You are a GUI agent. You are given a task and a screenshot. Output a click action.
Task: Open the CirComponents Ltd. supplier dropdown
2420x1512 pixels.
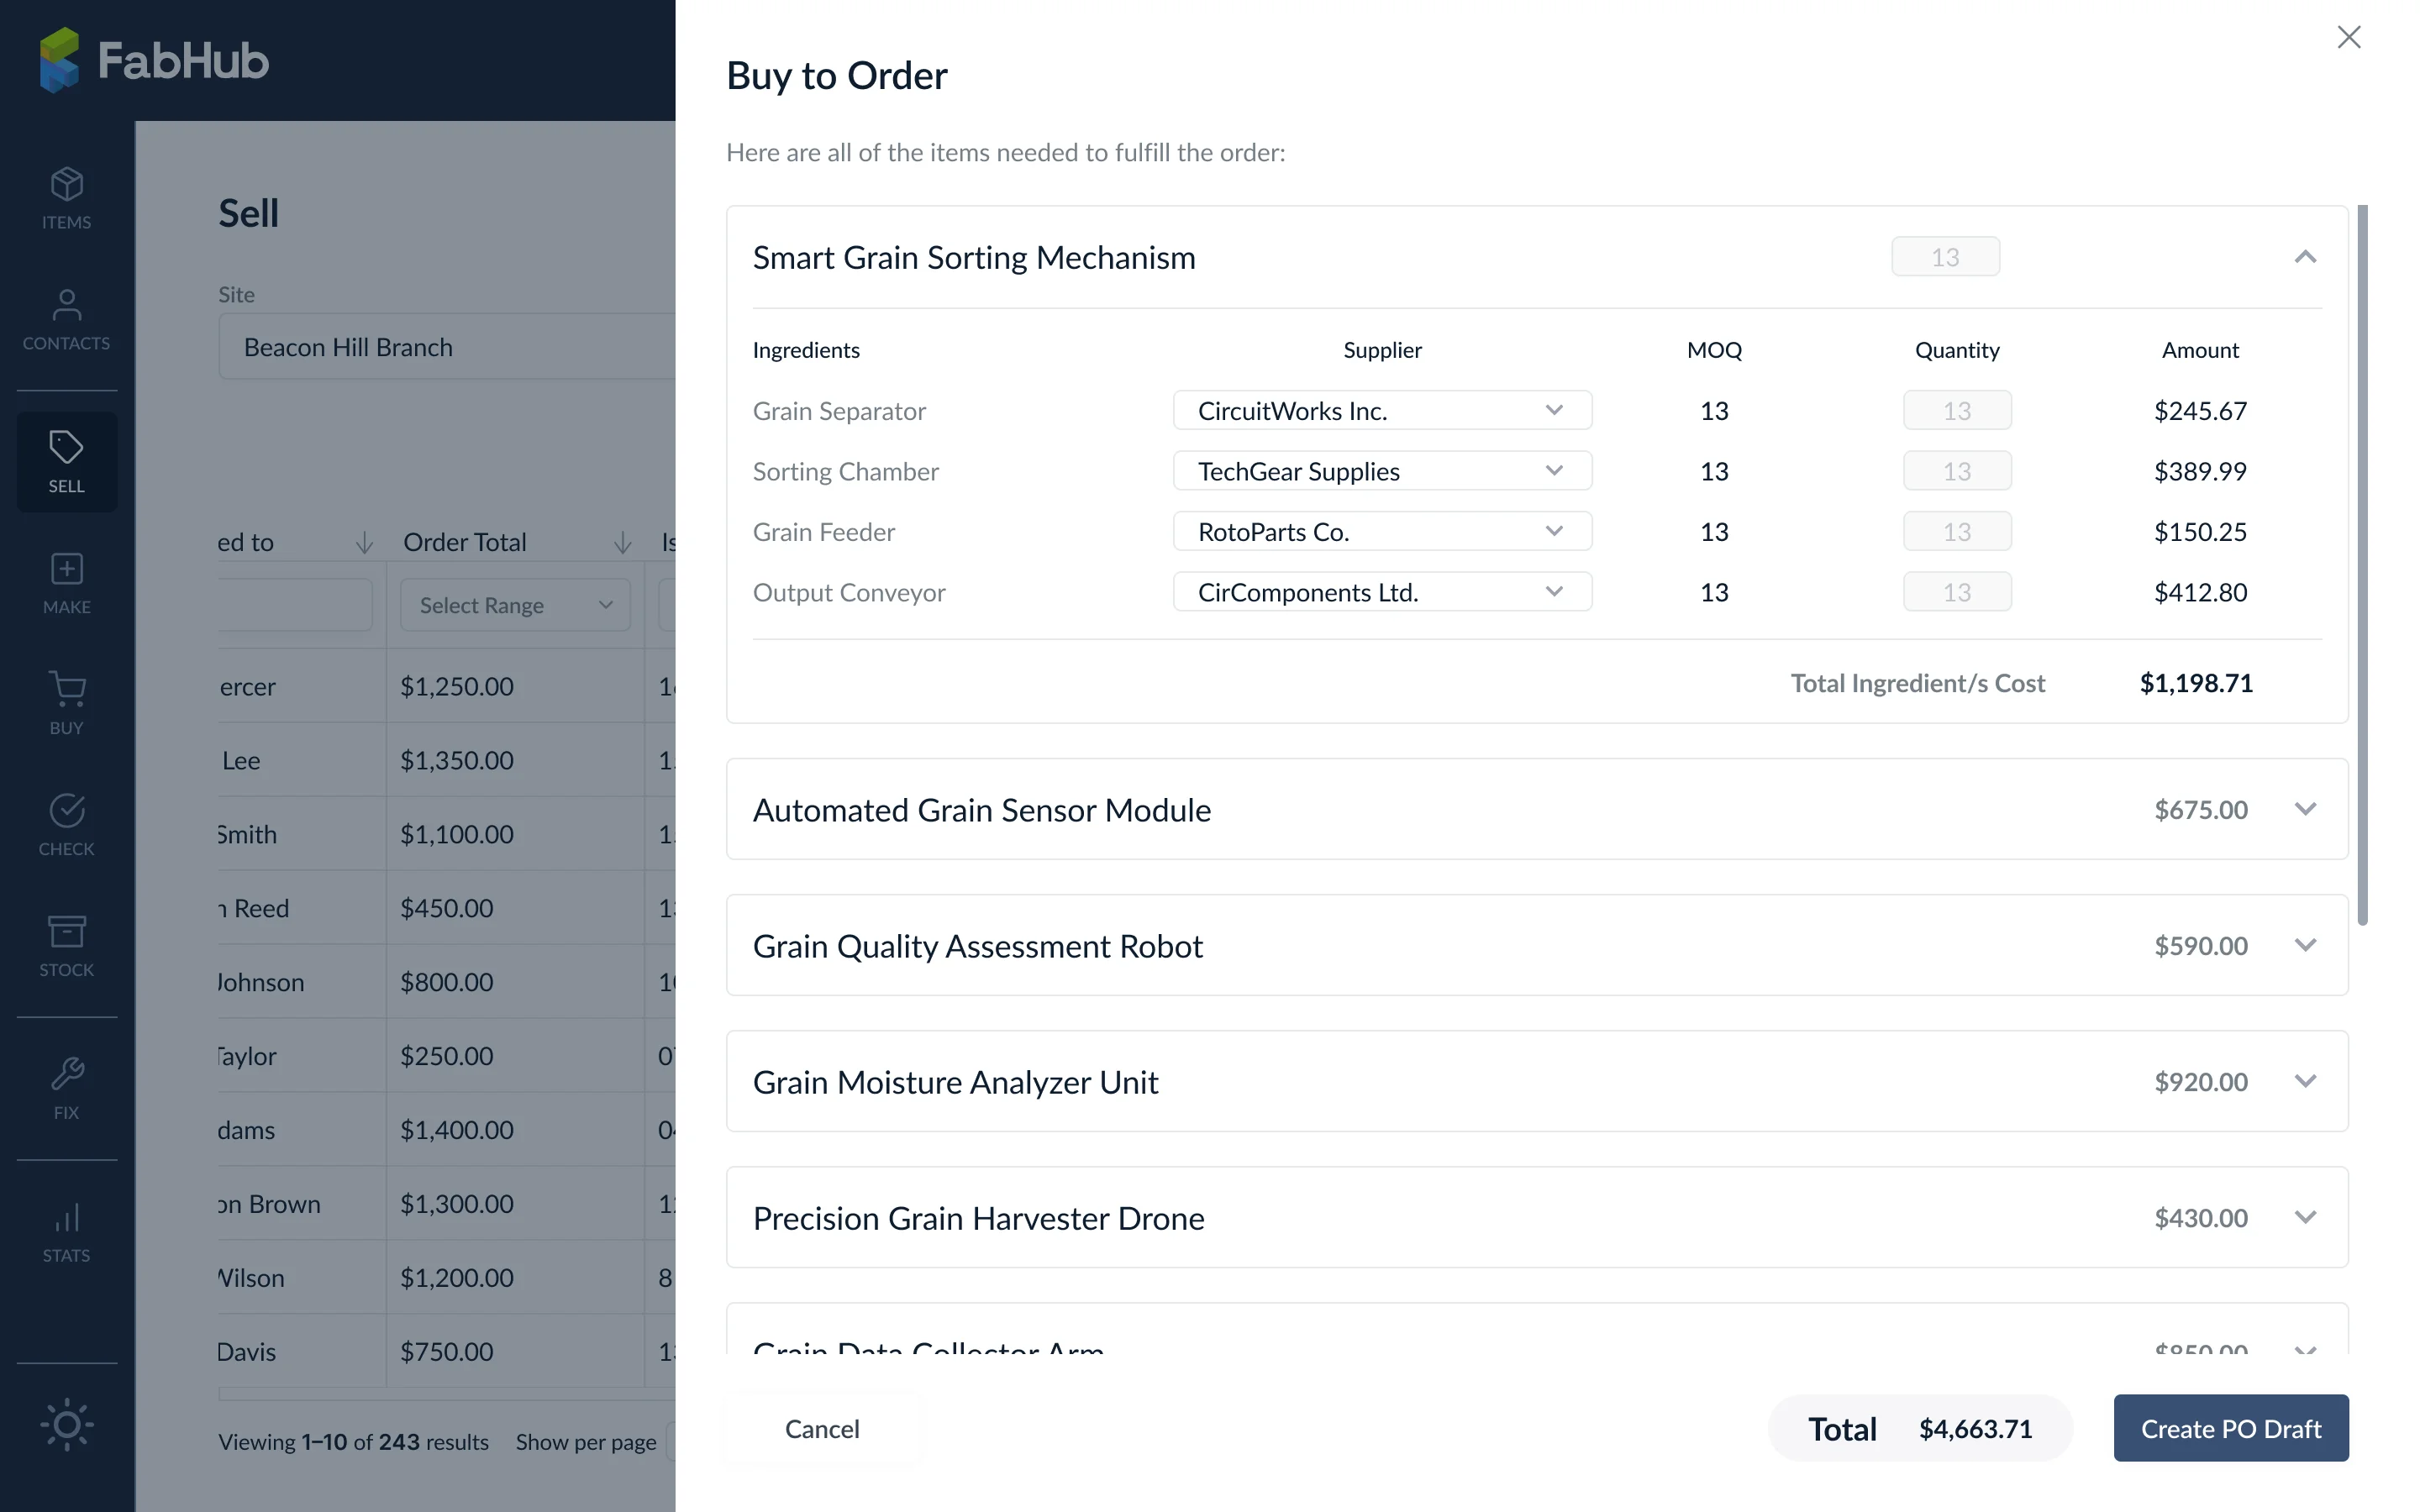pyautogui.click(x=1382, y=592)
